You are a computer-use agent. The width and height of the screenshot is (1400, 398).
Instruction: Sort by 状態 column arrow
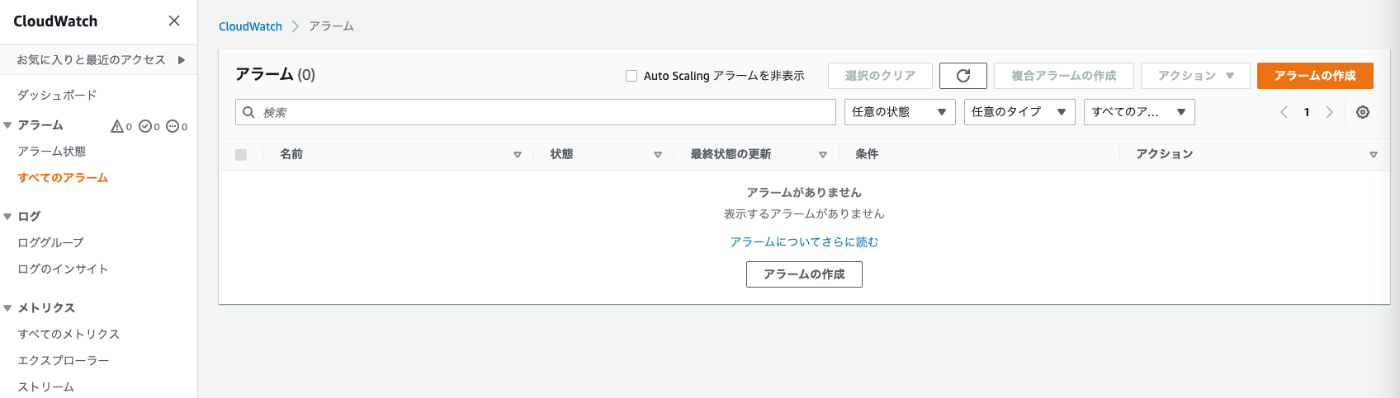click(657, 155)
